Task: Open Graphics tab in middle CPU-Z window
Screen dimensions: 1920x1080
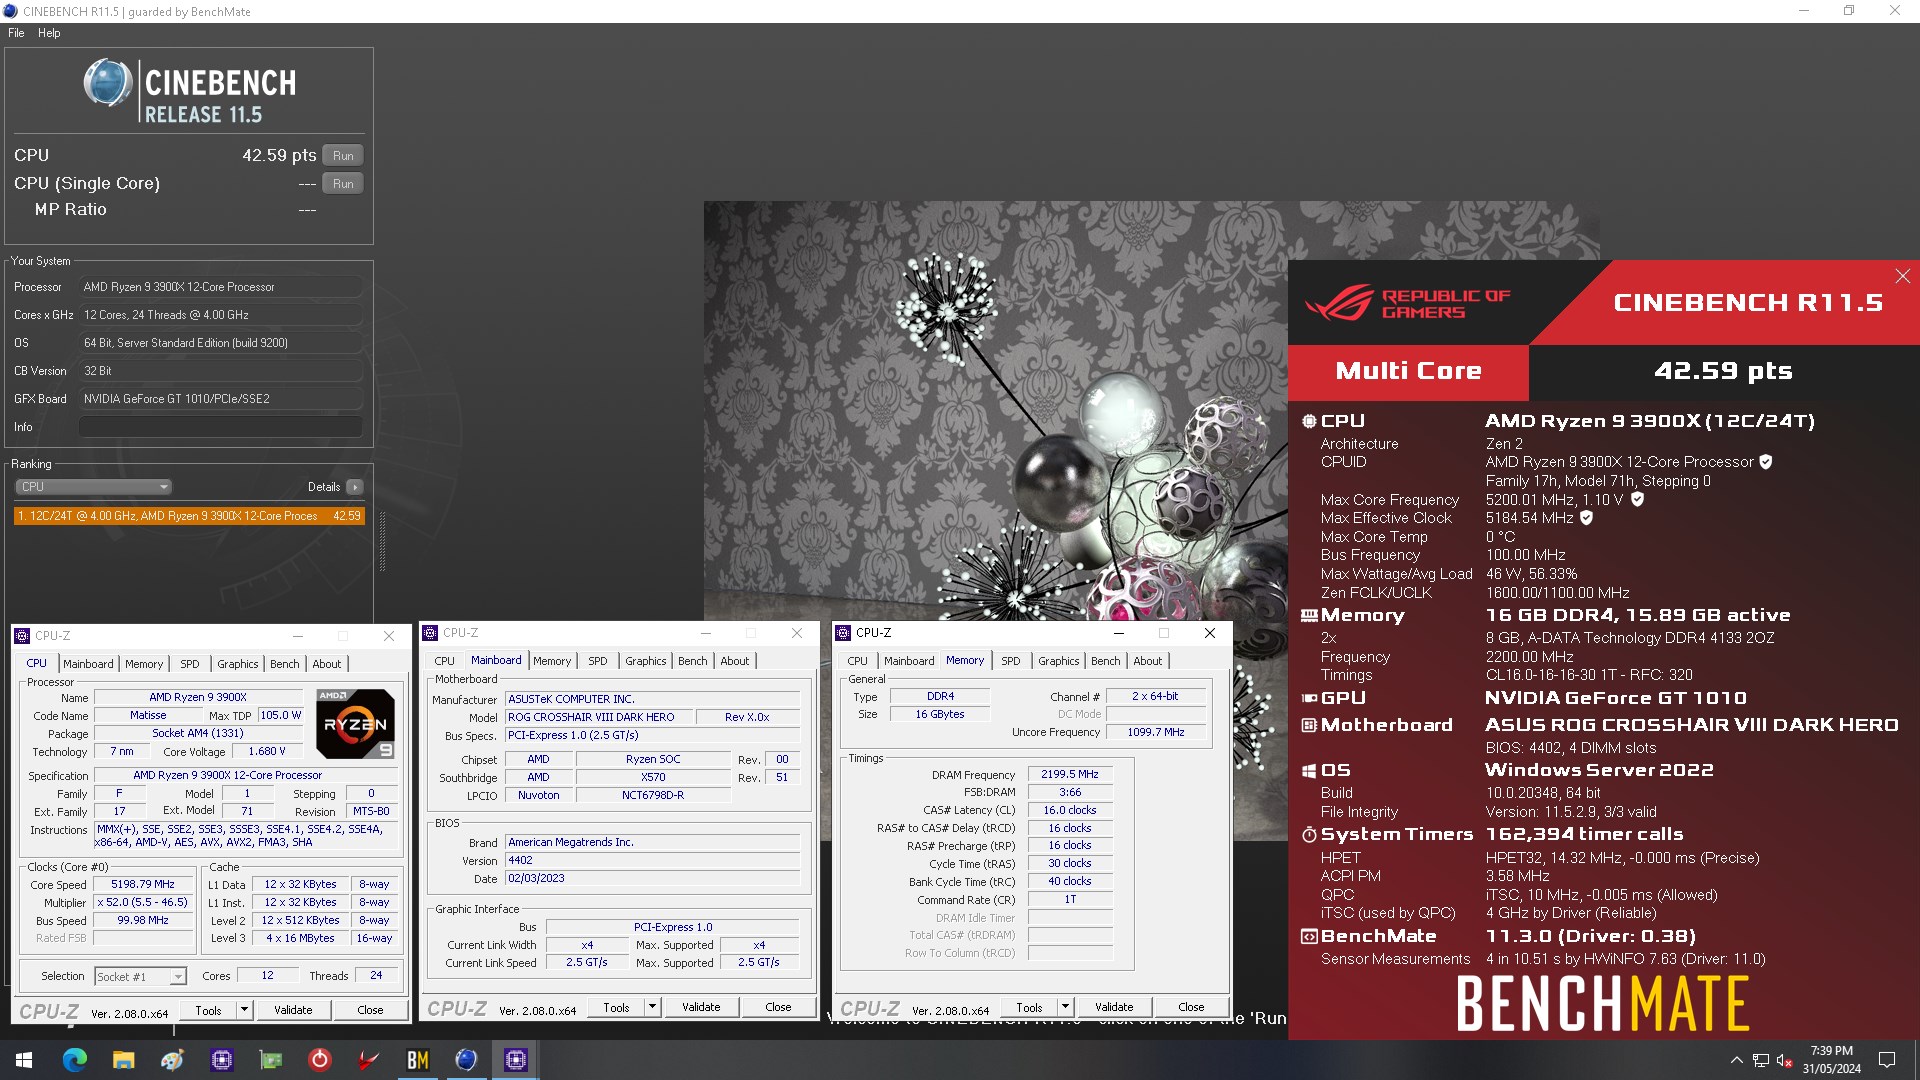Action: [x=645, y=661]
